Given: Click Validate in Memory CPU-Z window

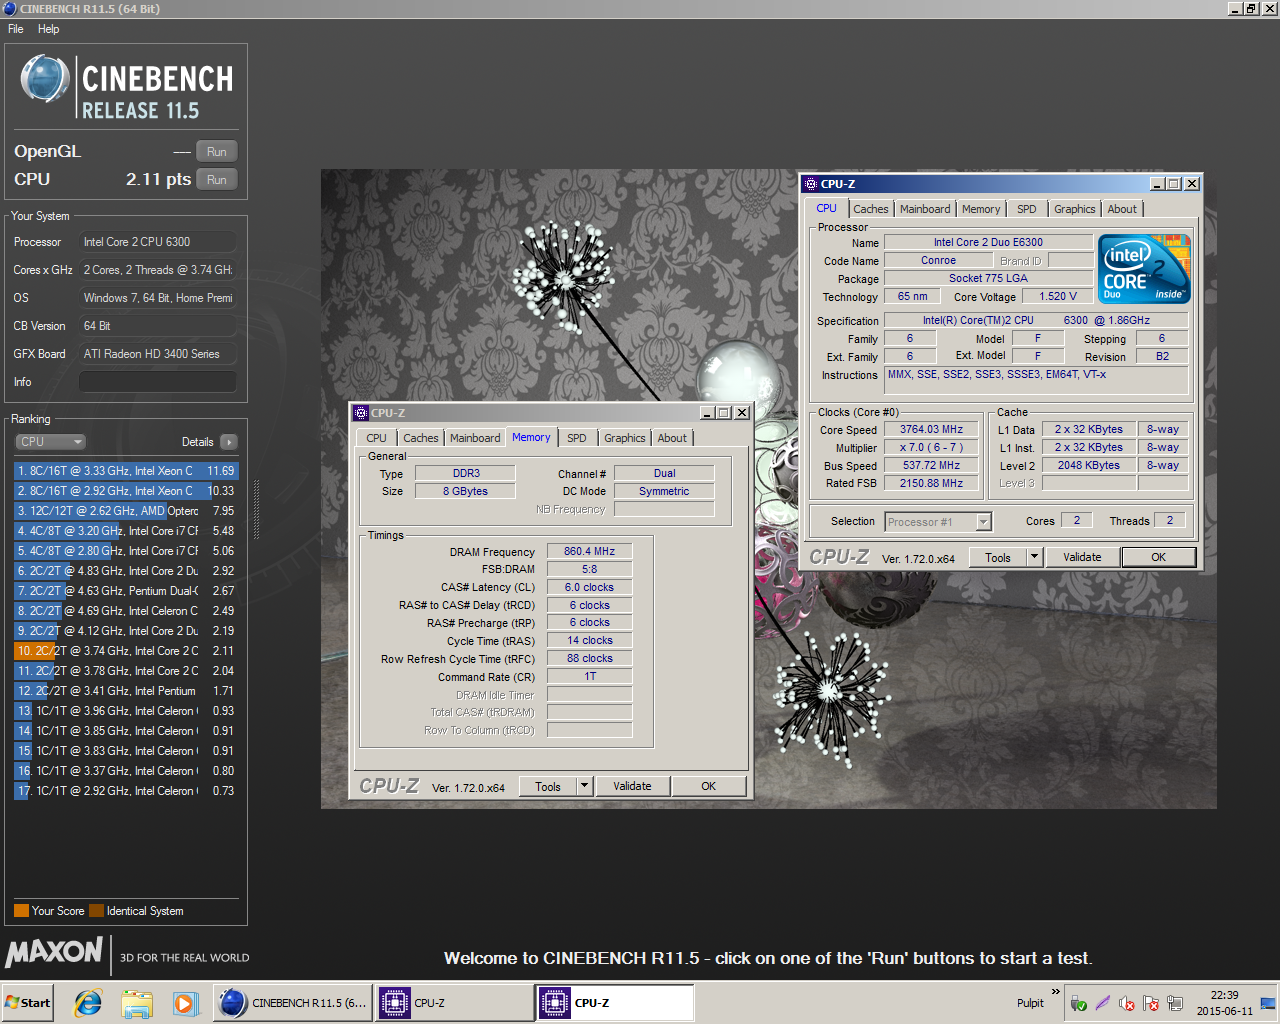Looking at the screenshot, I should tap(632, 787).
